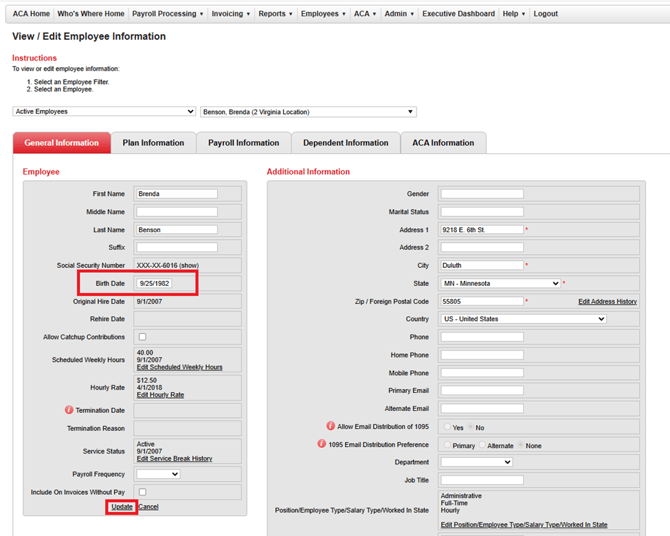Switch to the Plan Information tab
The image size is (670, 536).
(x=153, y=143)
